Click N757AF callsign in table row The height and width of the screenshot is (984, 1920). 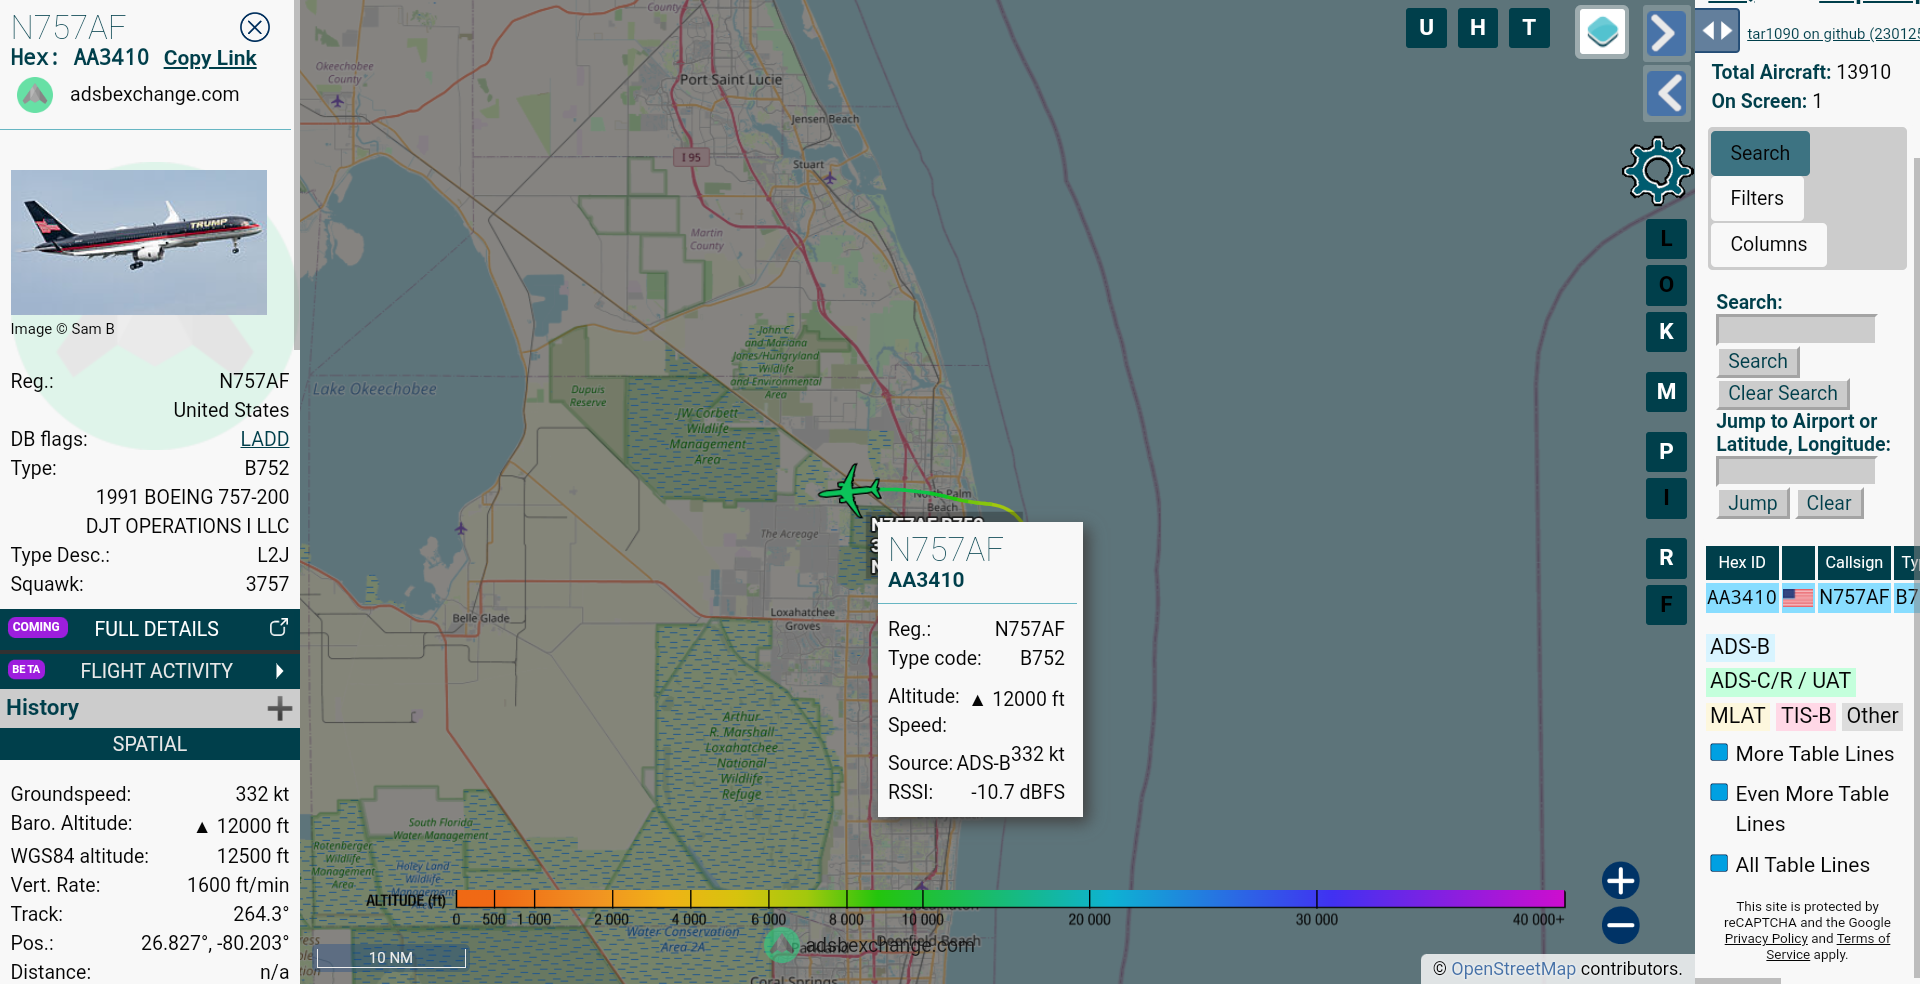[x=1854, y=597]
